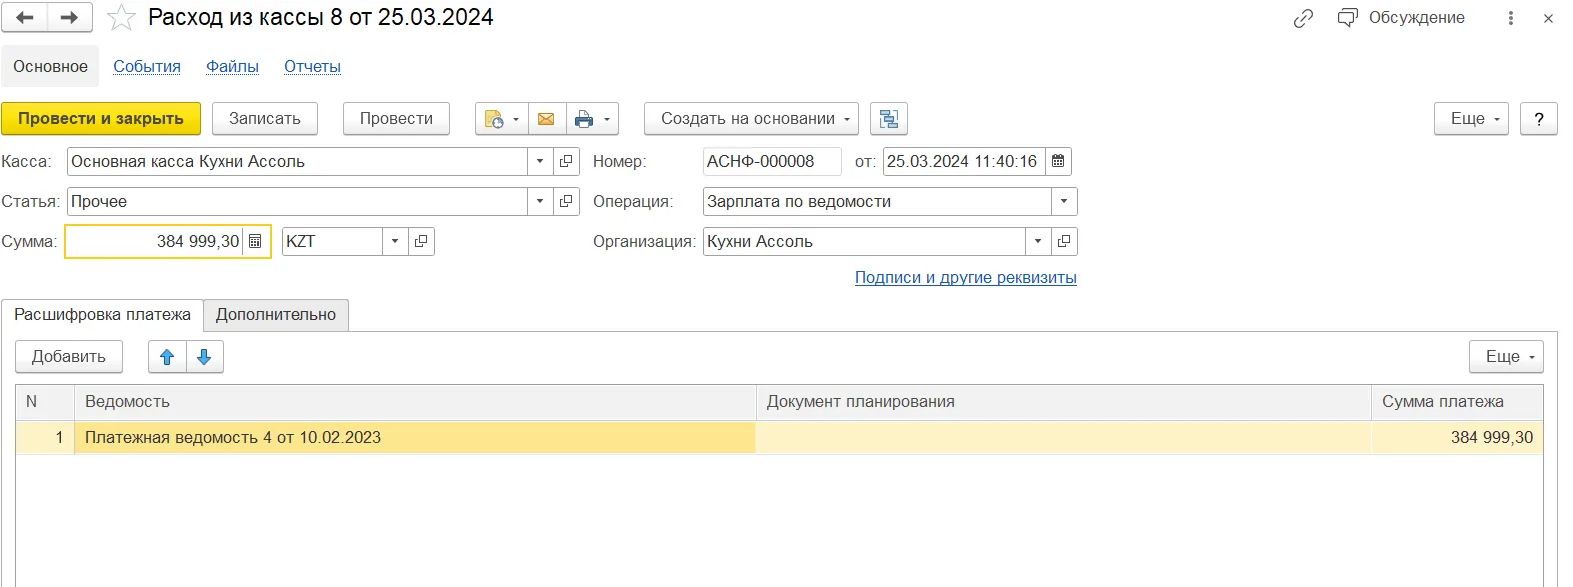
Task: Open Обсуждение discussion panel
Action: click(1401, 18)
